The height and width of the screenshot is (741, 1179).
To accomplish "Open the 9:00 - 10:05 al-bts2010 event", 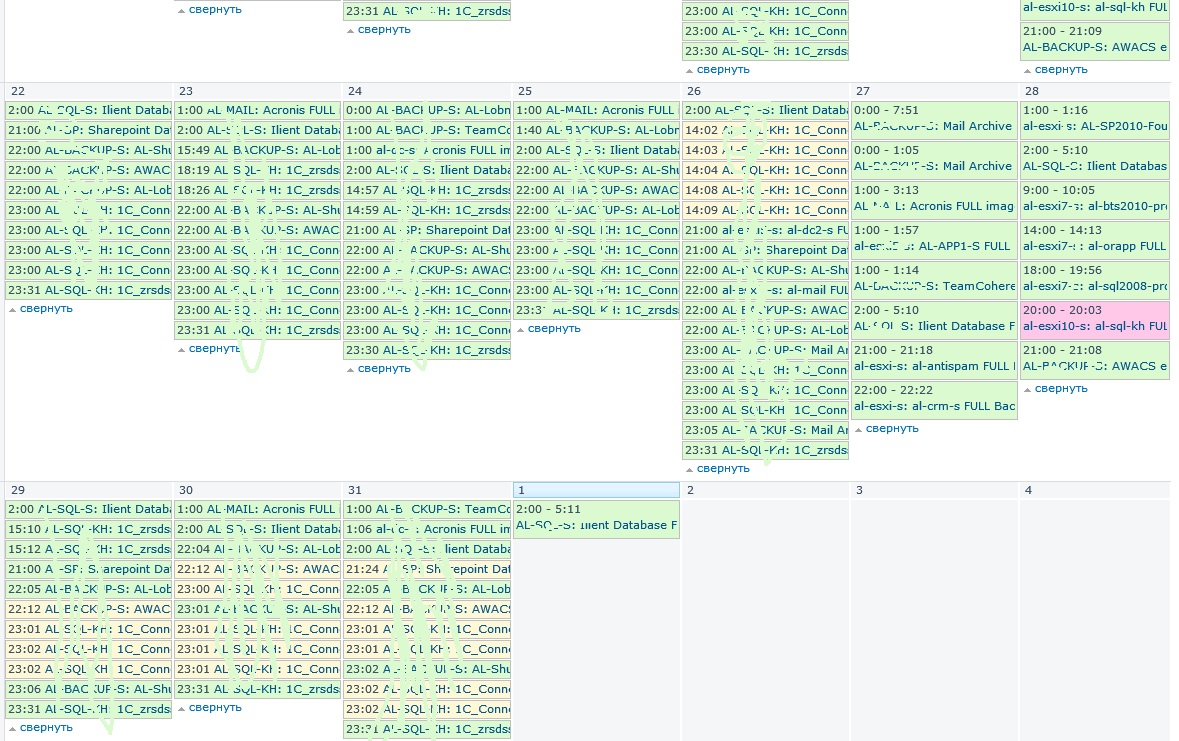I will (x=1095, y=198).
